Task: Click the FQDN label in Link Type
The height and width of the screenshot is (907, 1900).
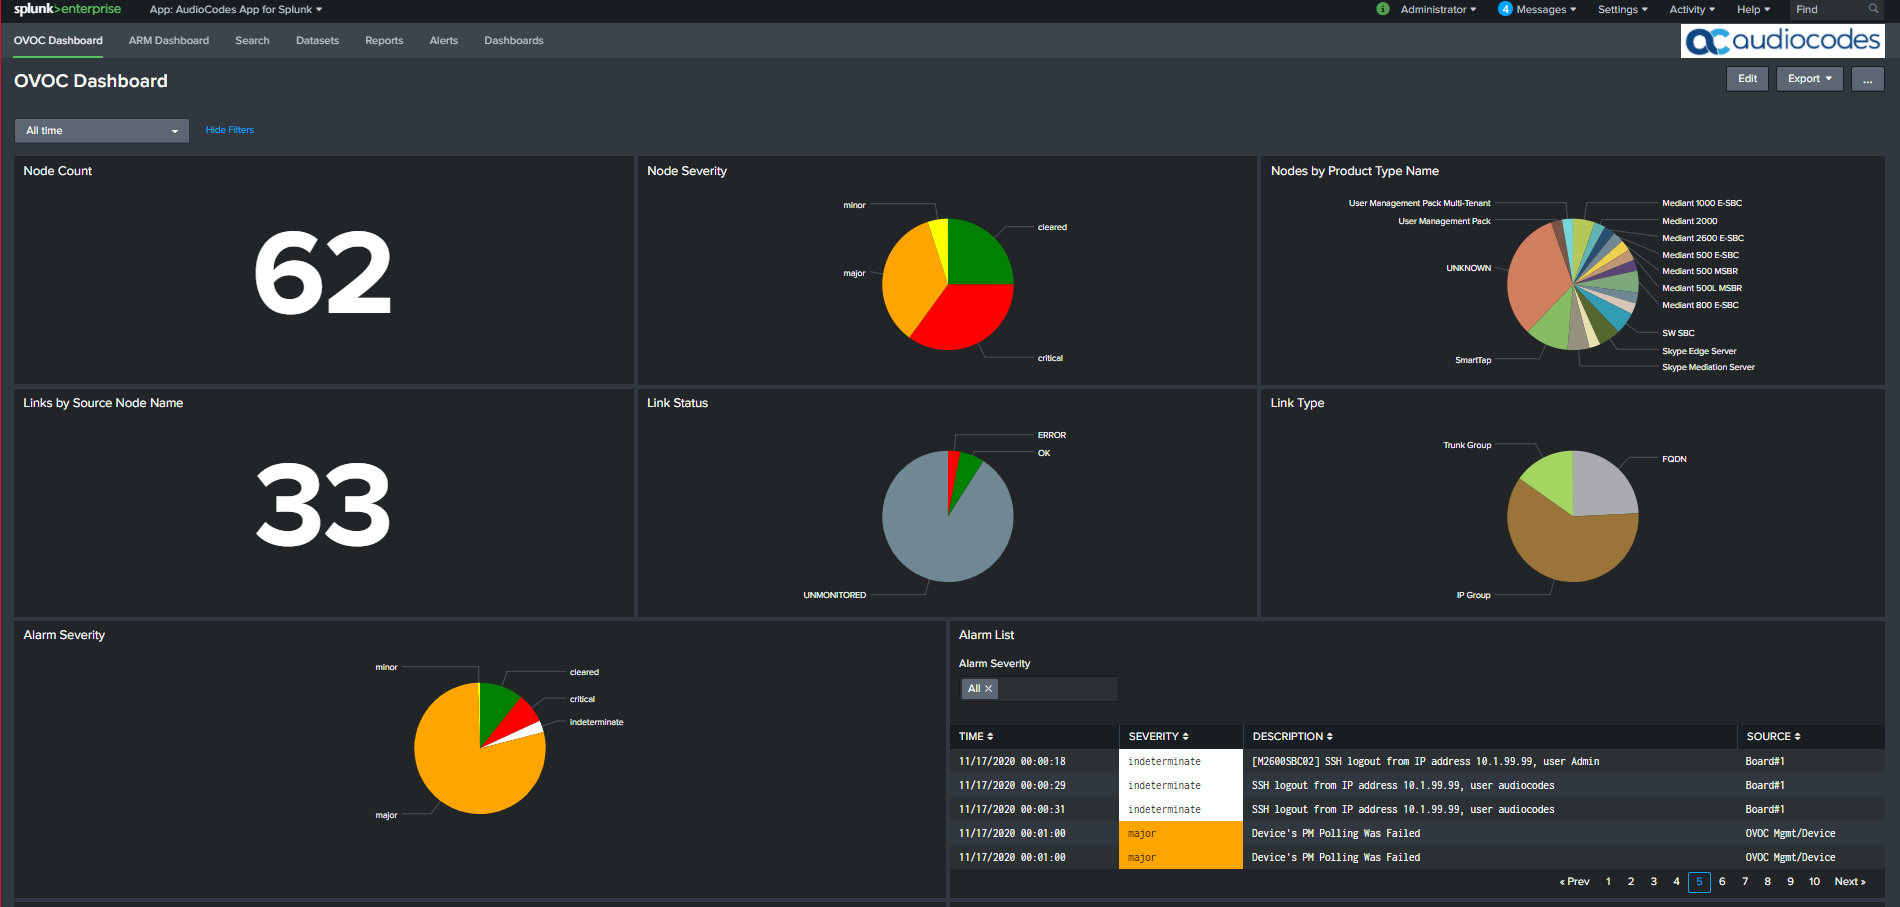Action: (x=1674, y=460)
